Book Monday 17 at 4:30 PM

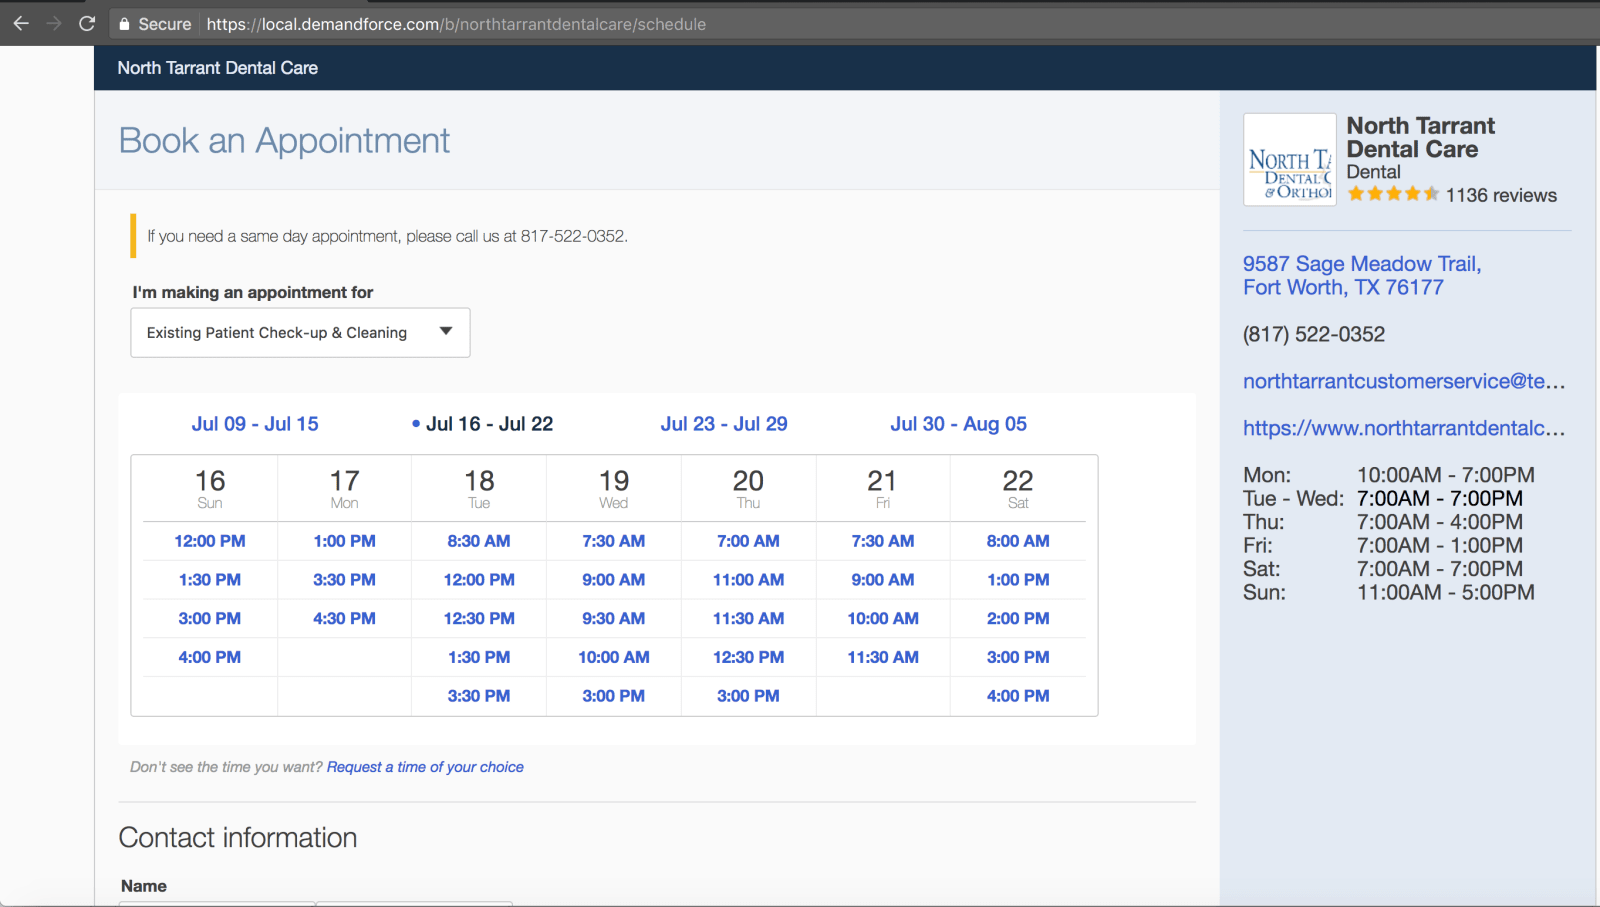345,619
